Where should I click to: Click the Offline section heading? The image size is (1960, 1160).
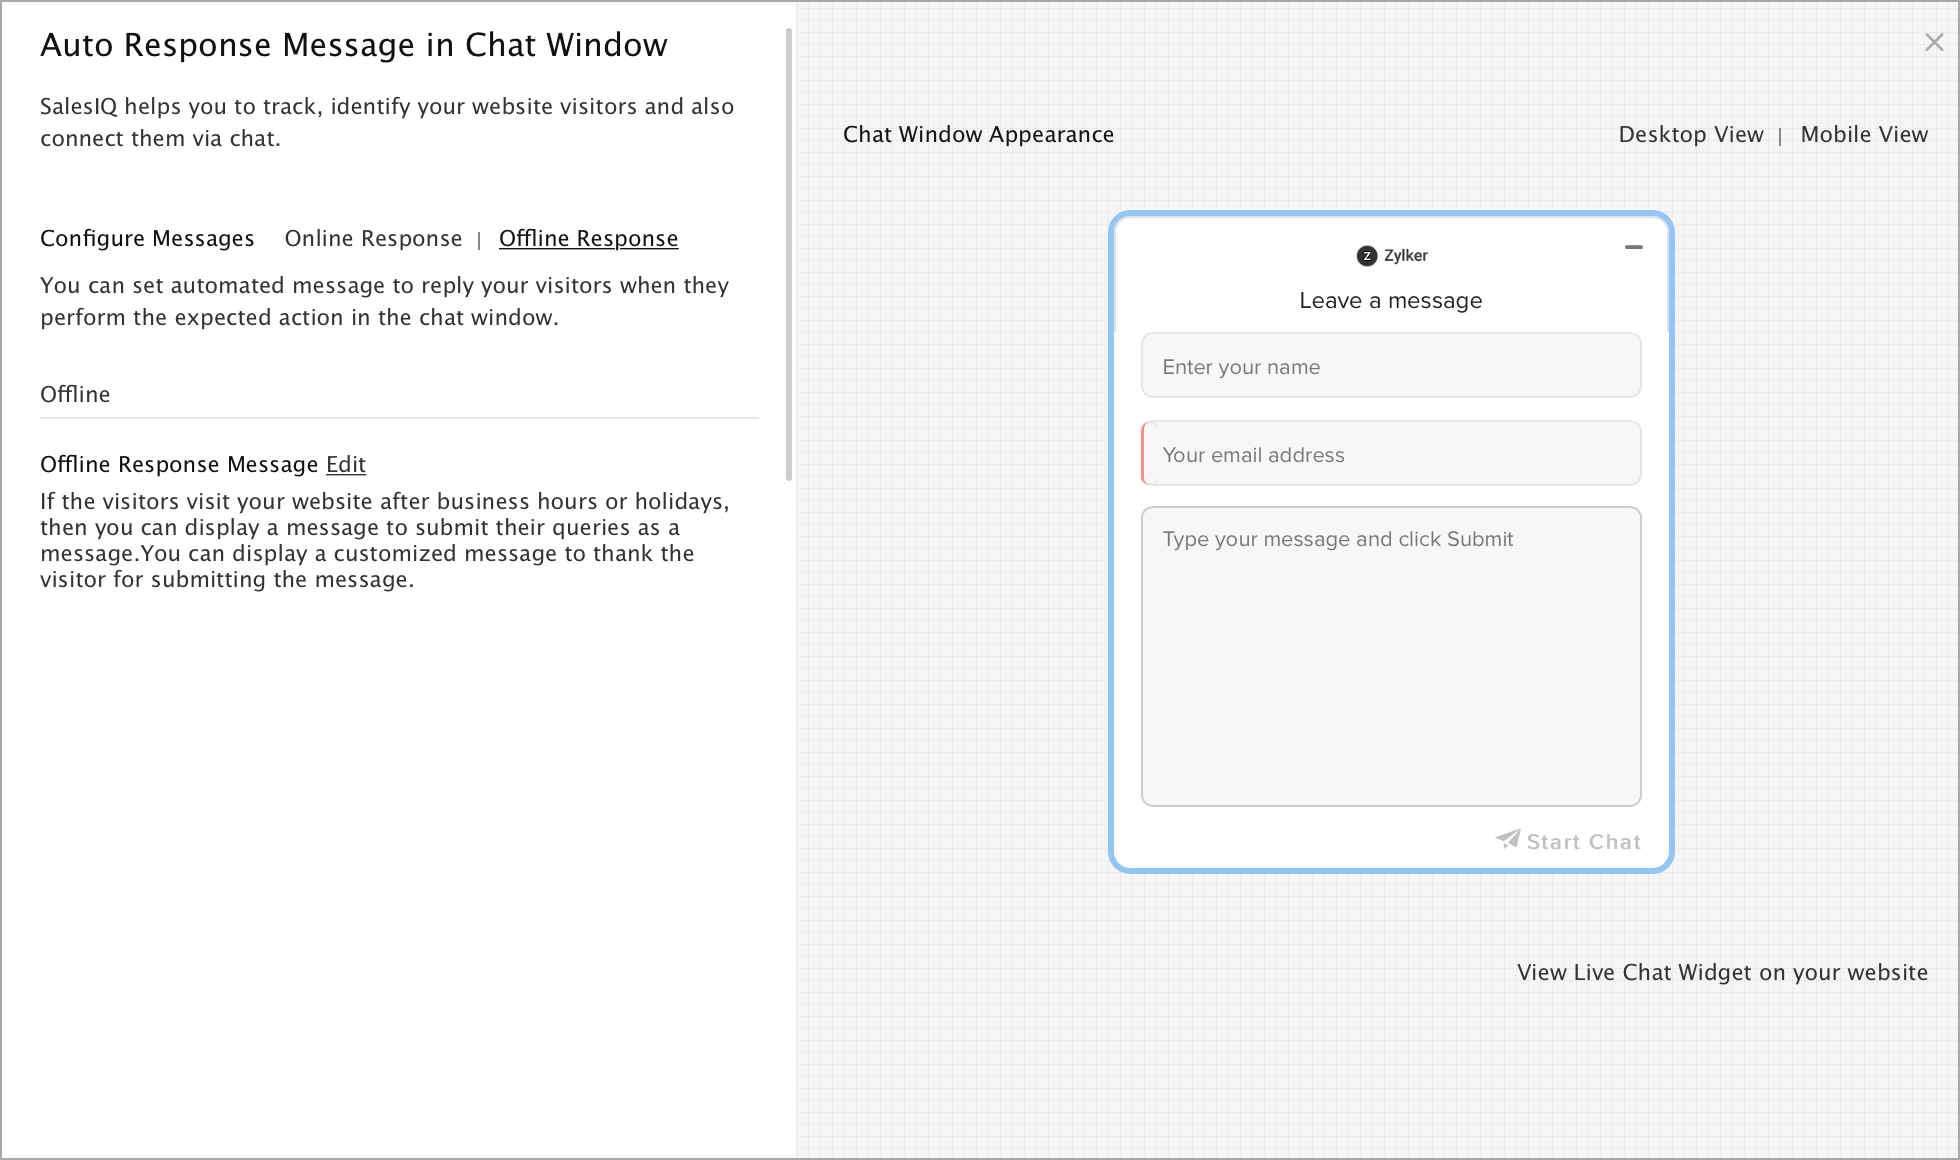point(75,395)
